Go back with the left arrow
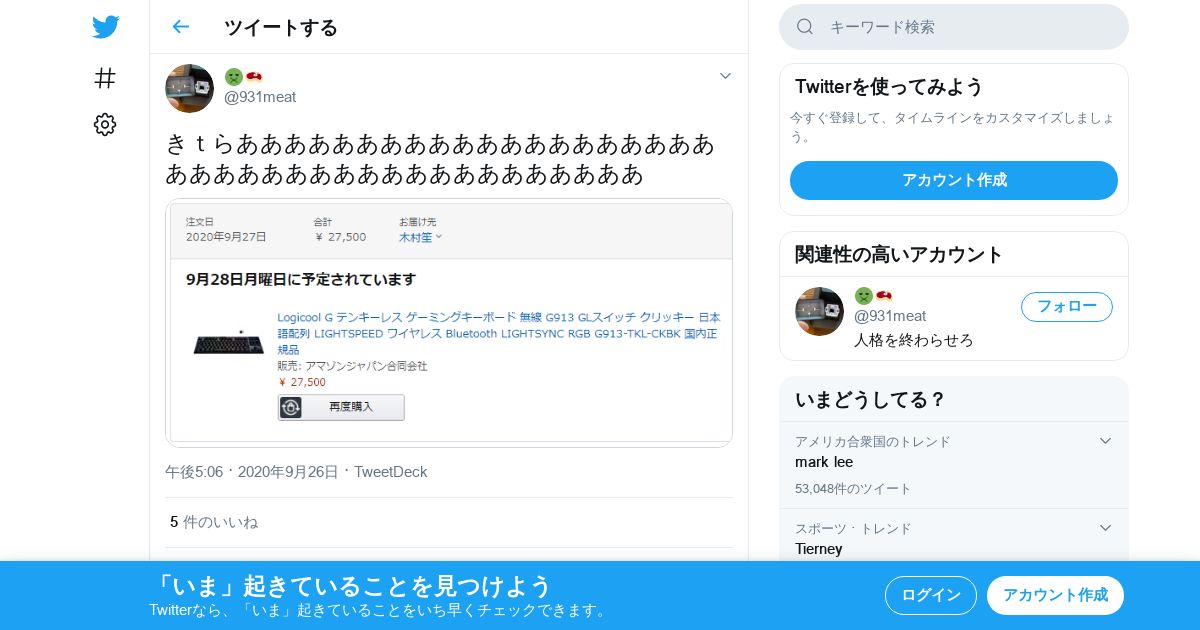The width and height of the screenshot is (1200, 630). click(x=180, y=27)
